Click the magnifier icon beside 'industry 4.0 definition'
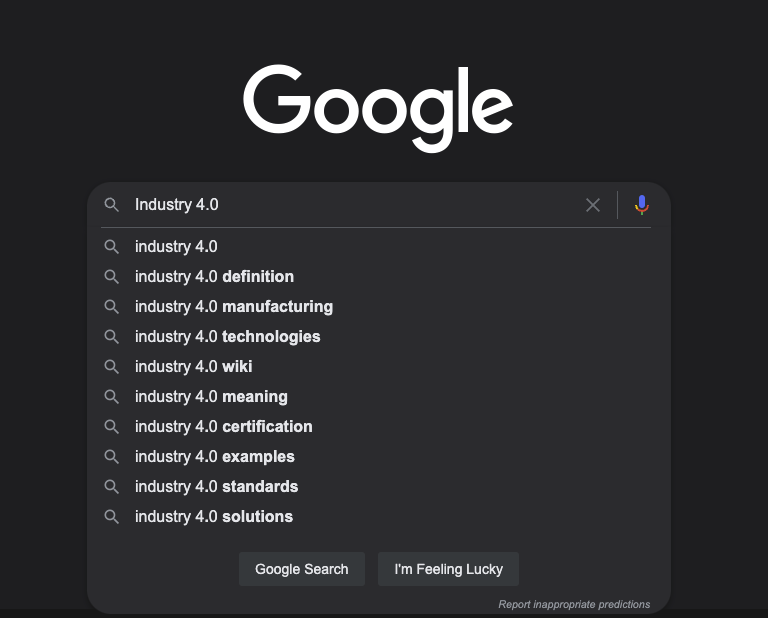Screen dimensions: 768x618 (x=112, y=277)
